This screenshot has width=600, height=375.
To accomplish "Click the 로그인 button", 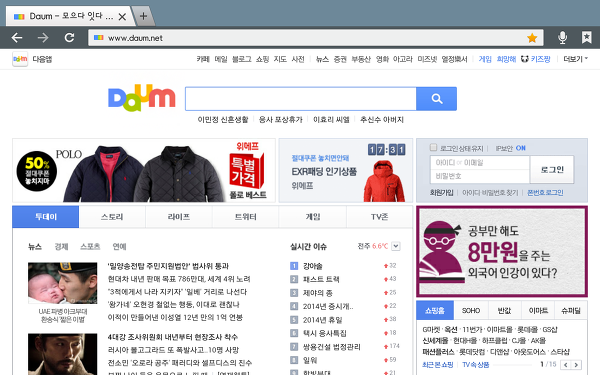I will pyautogui.click(x=552, y=170).
